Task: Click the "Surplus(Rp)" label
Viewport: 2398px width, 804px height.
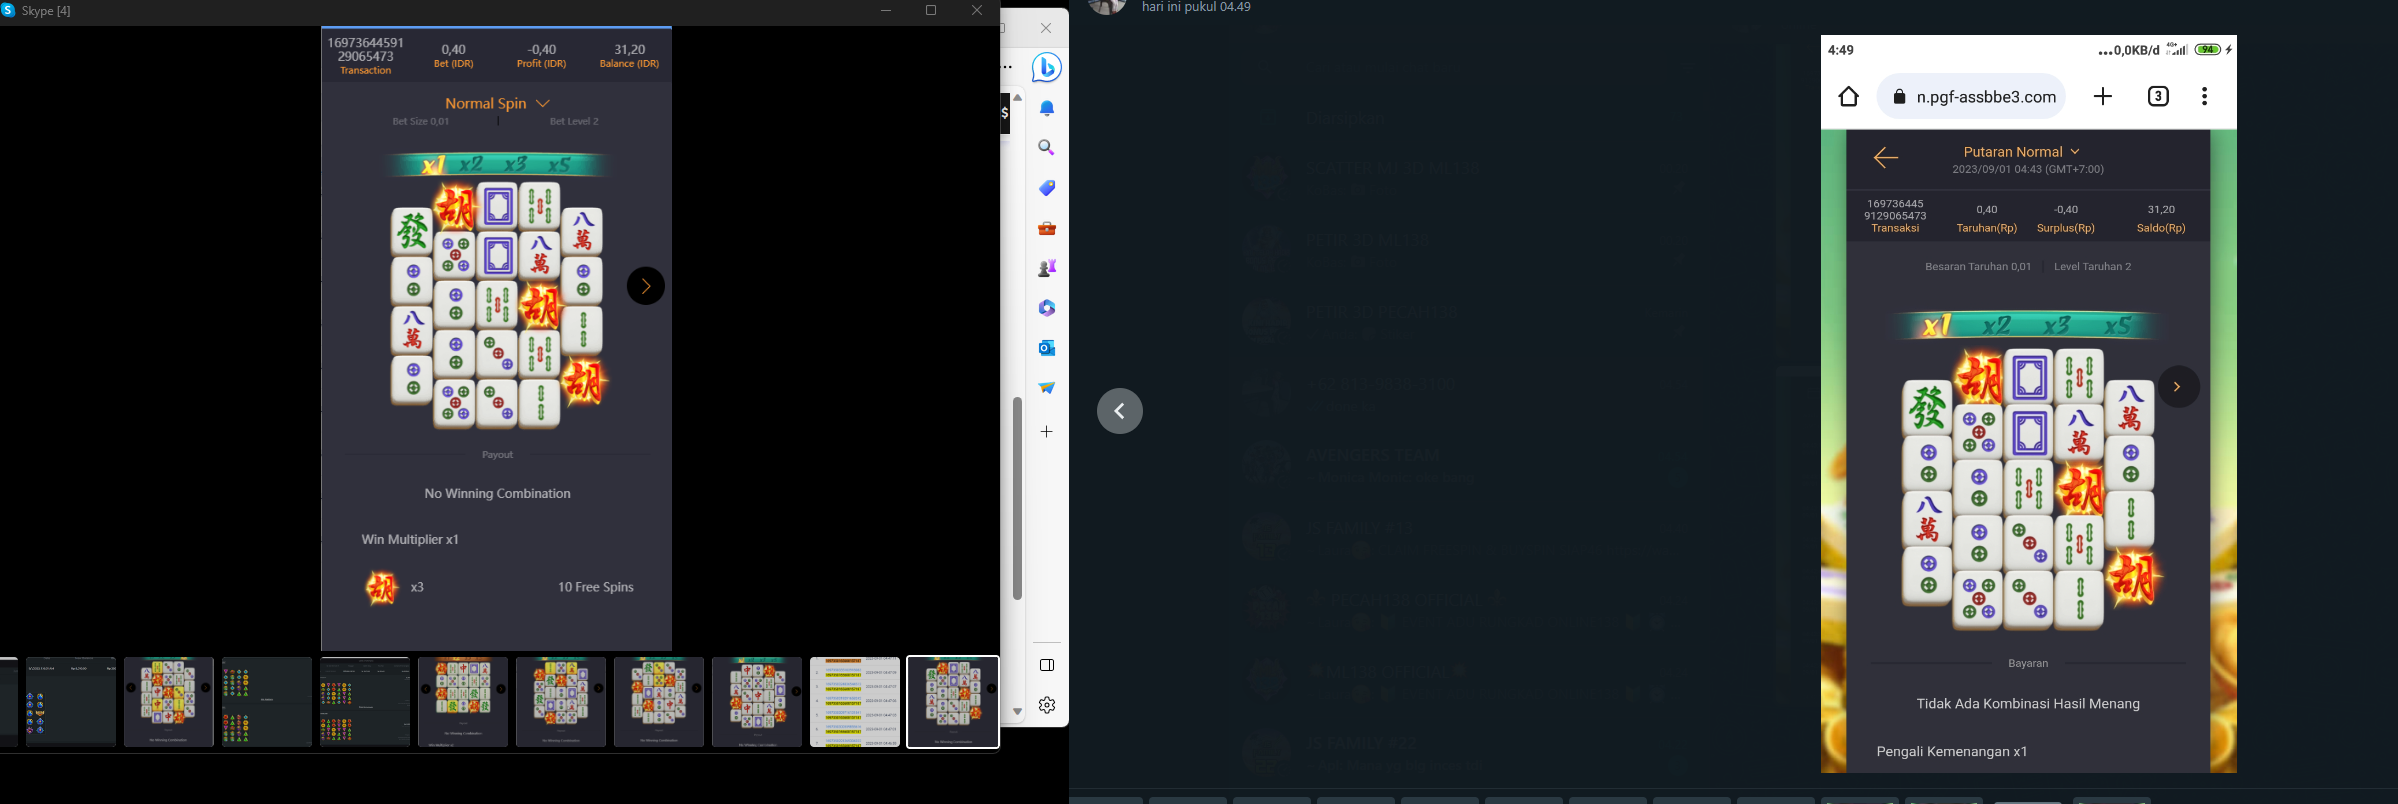Action: (x=2066, y=229)
